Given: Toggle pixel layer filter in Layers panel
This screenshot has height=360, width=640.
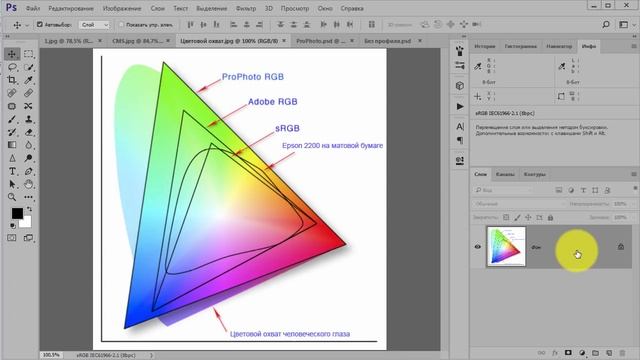Looking at the screenshot, I should (x=559, y=190).
